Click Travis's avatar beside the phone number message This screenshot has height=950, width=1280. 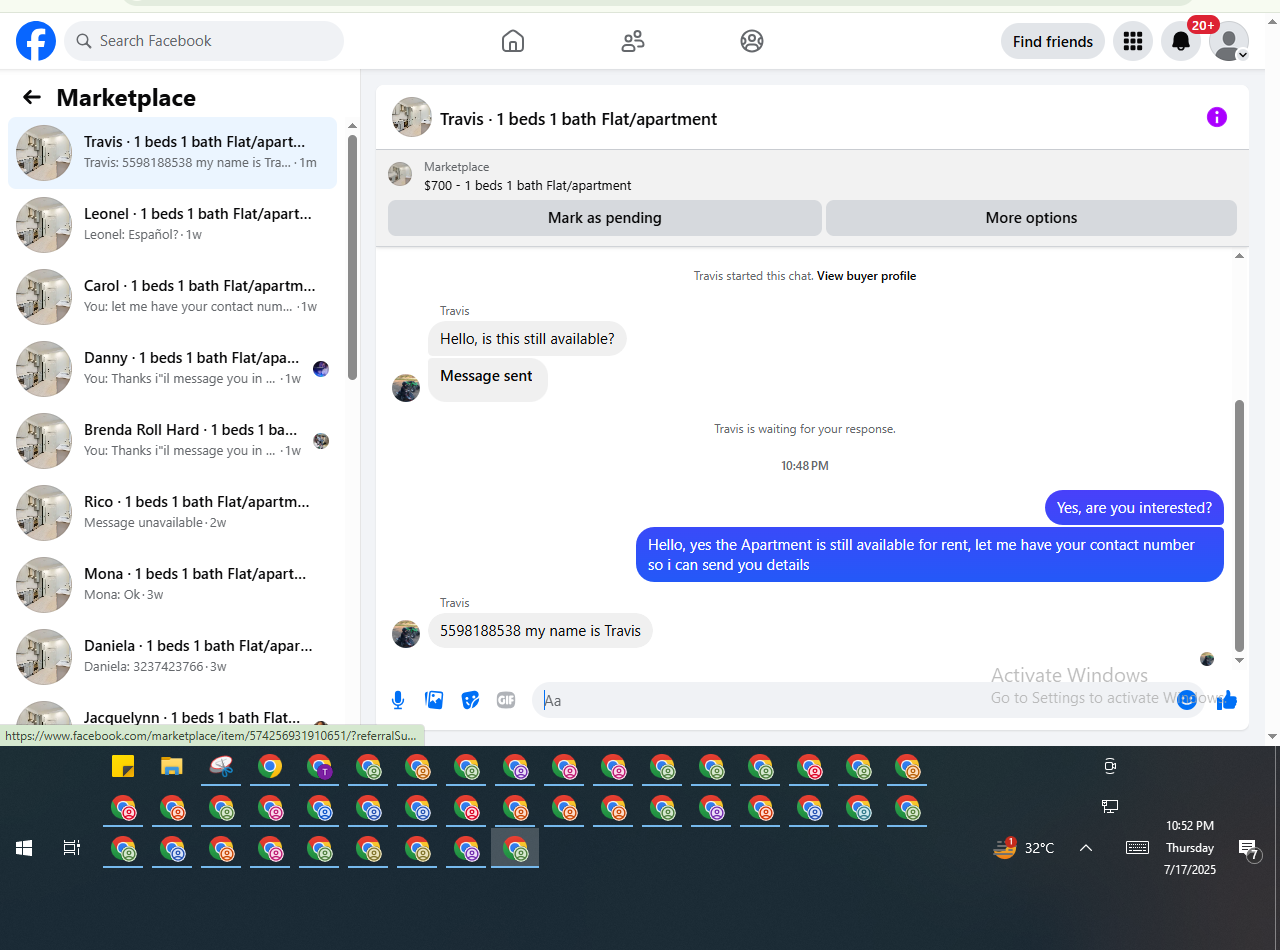(406, 634)
